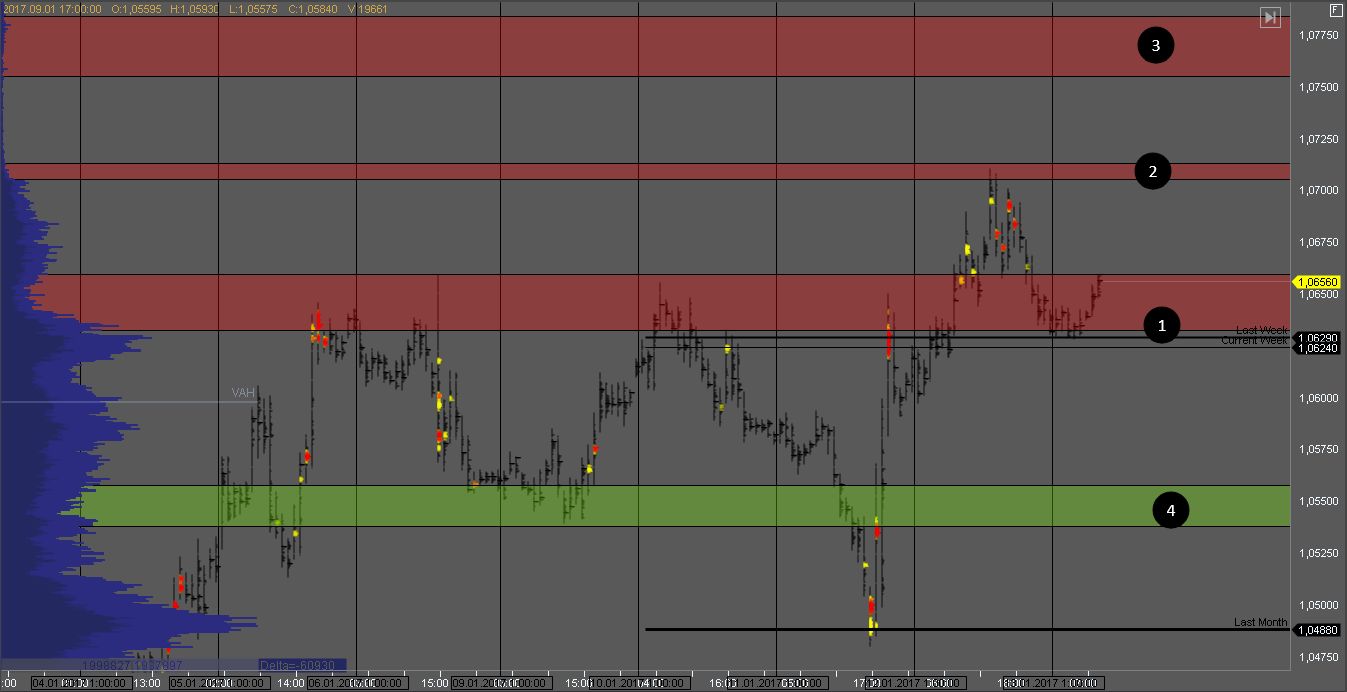This screenshot has height=692, width=1347.
Task: Select the black circle marker numbered 3
Action: (1156, 45)
